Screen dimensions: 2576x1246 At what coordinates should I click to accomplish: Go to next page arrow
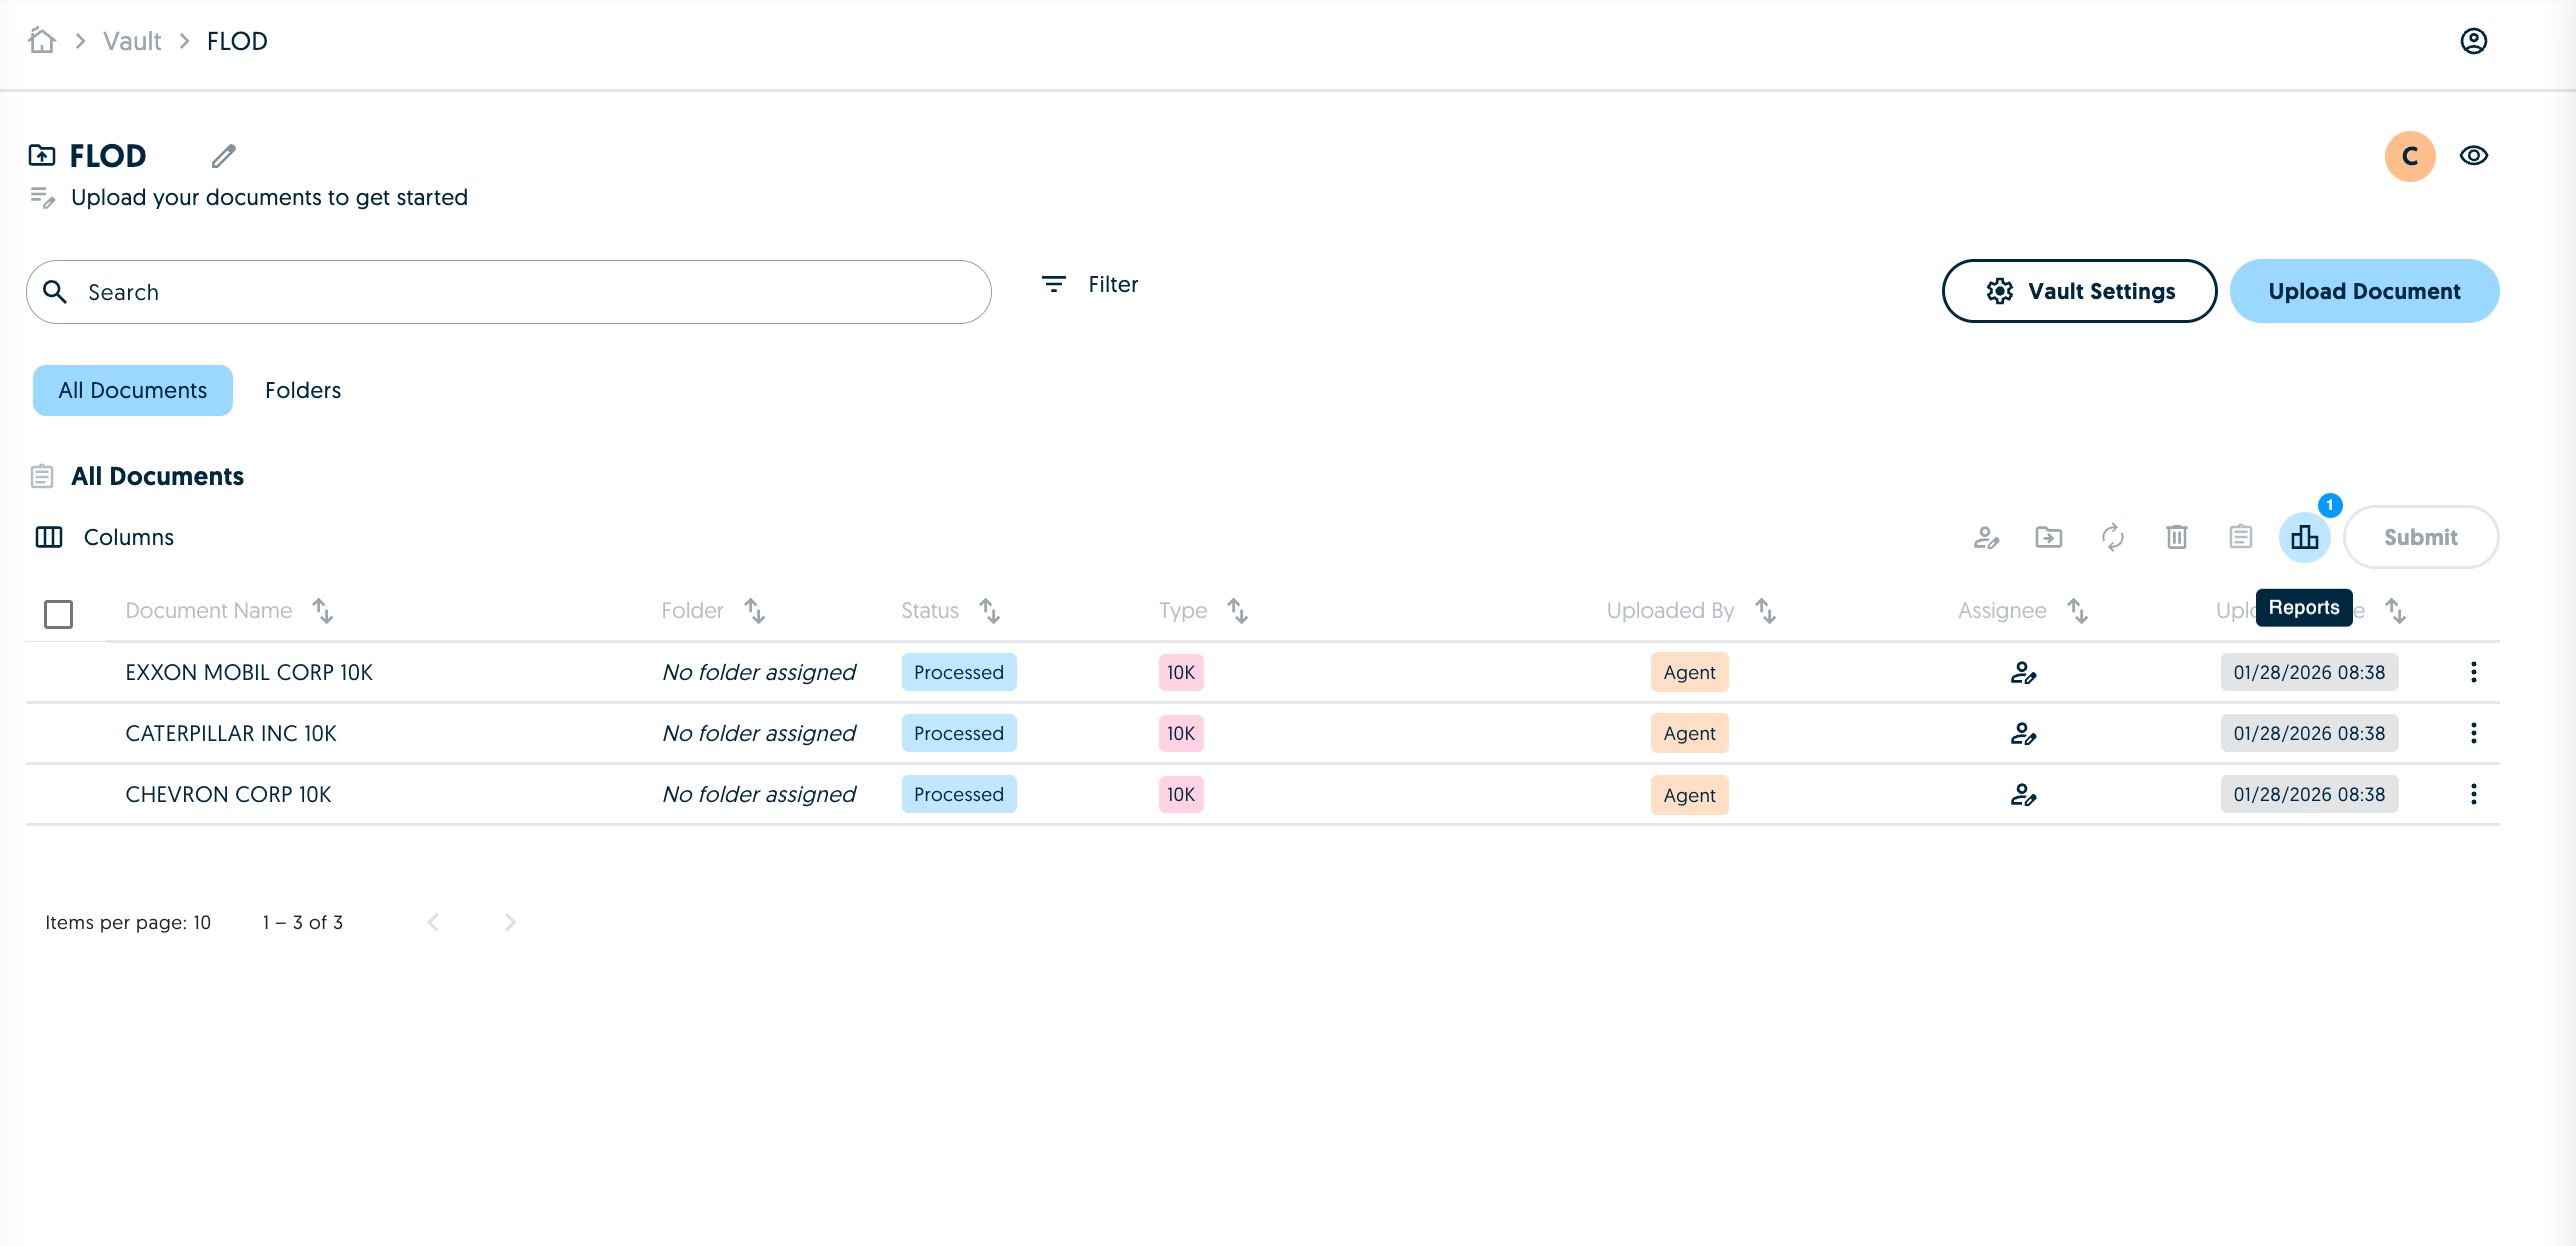510,923
